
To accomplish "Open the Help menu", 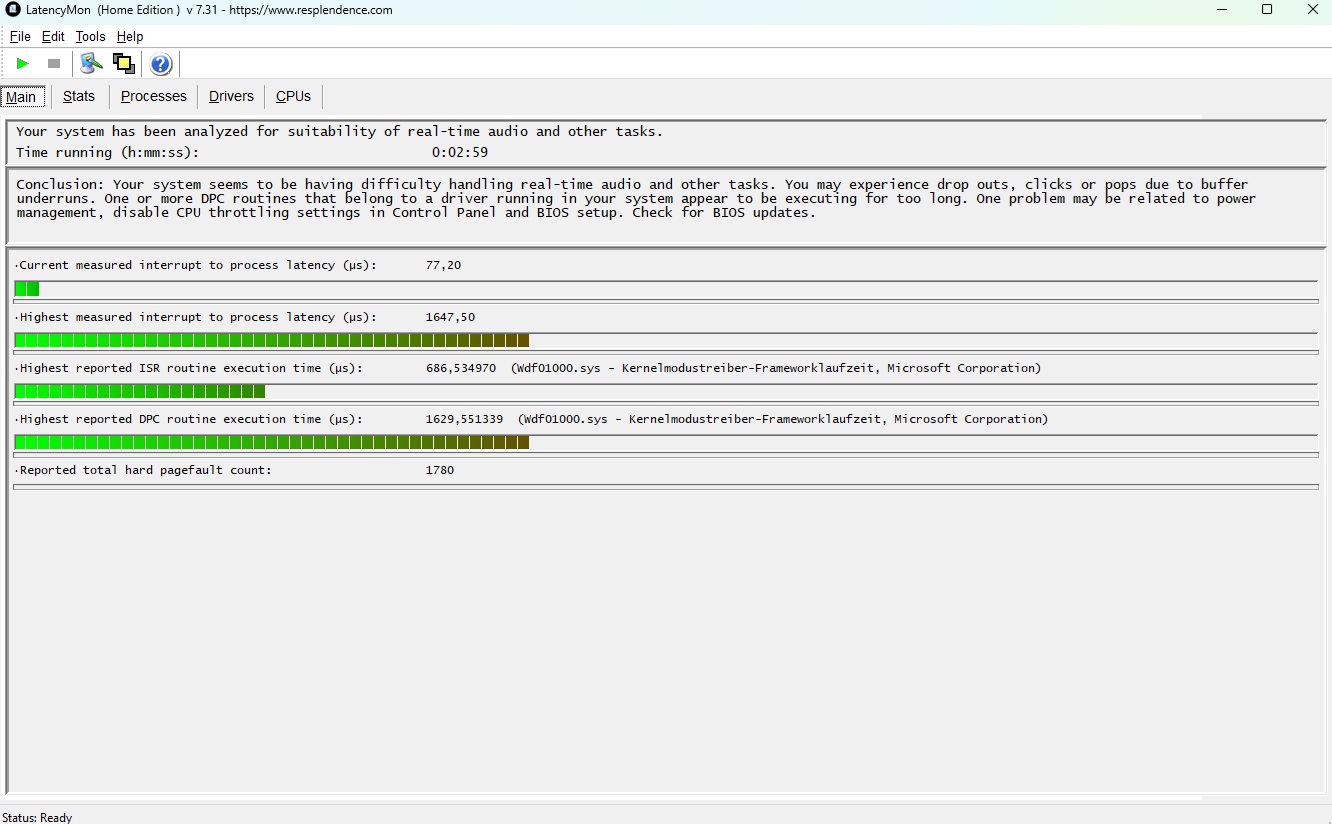I will [x=130, y=37].
